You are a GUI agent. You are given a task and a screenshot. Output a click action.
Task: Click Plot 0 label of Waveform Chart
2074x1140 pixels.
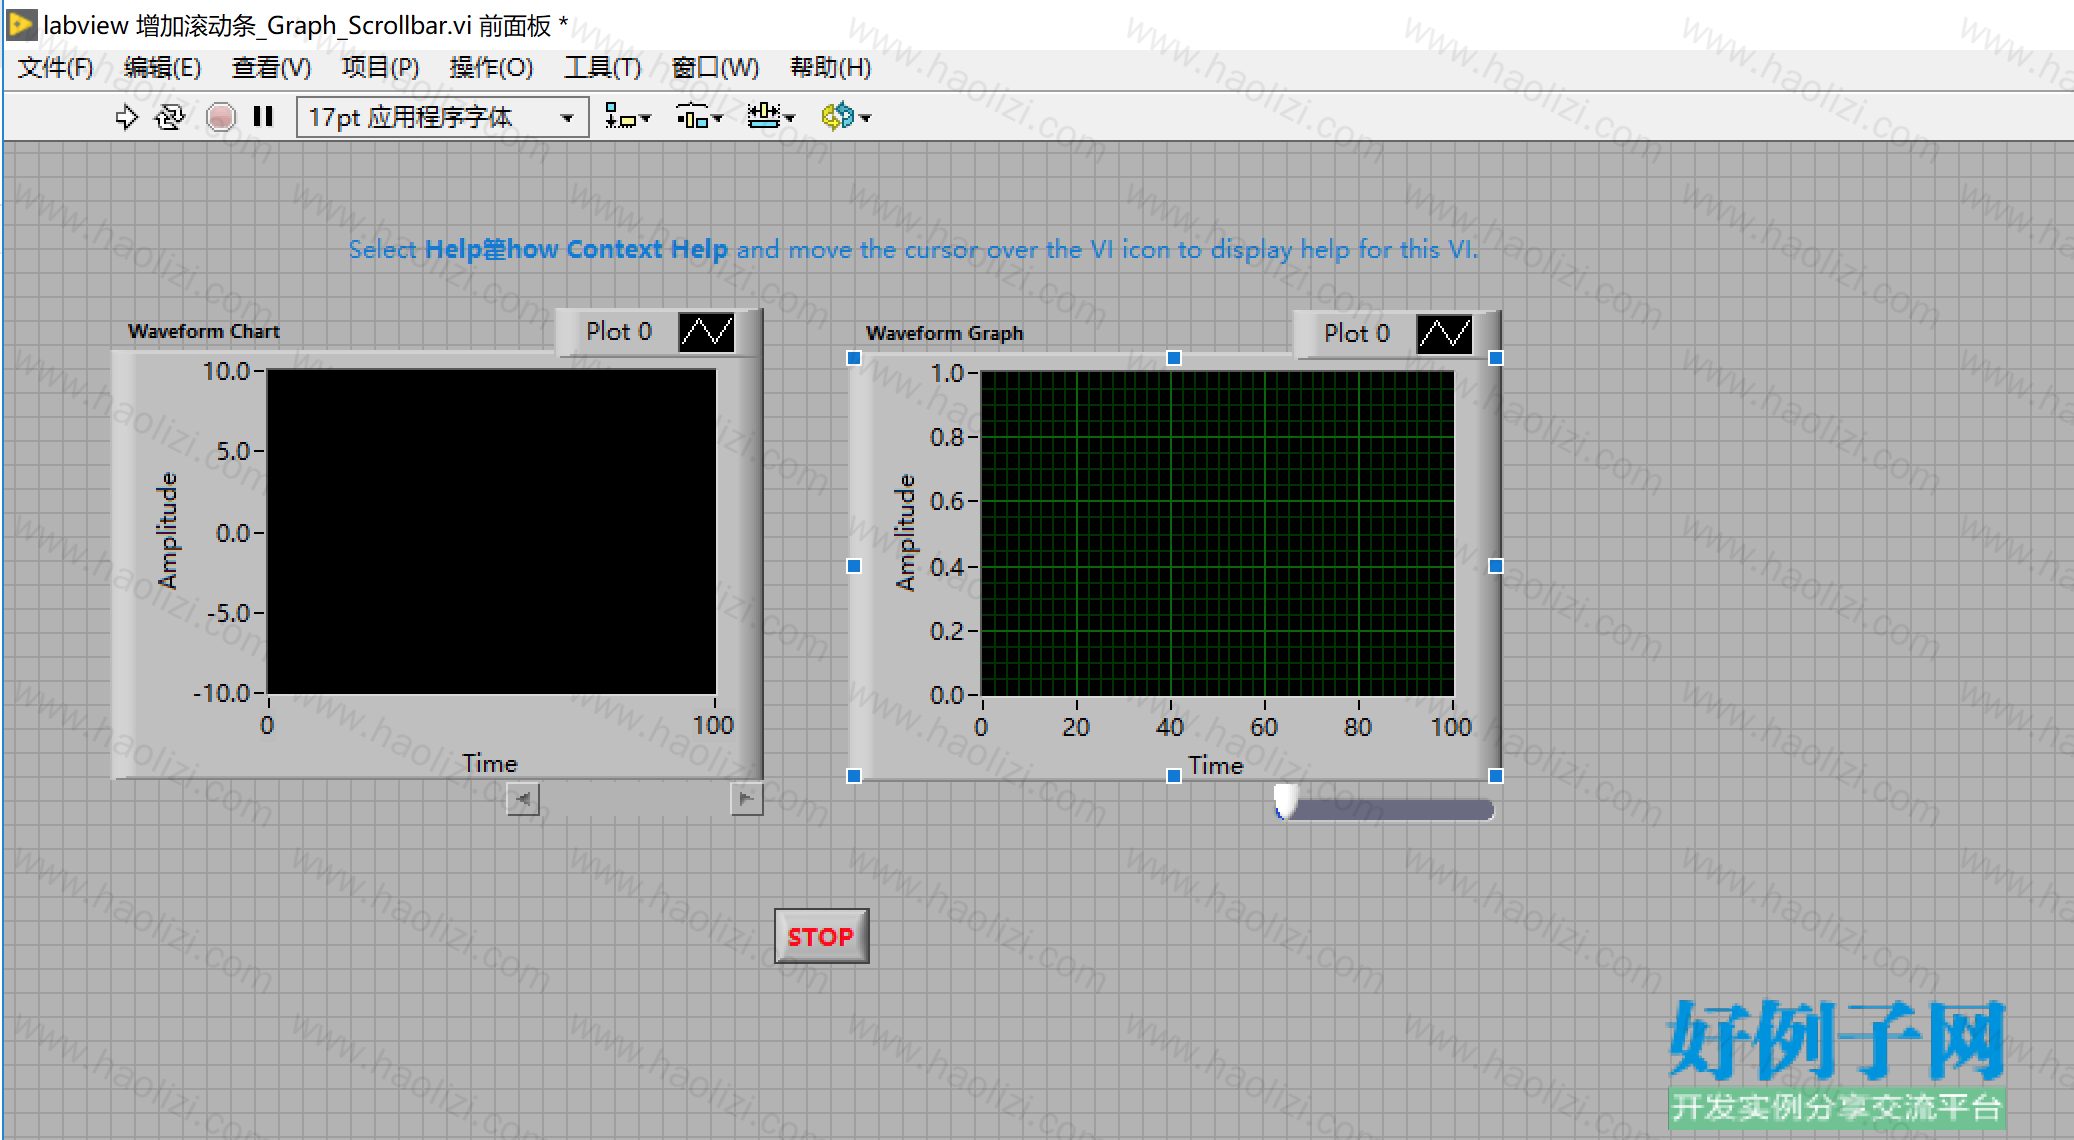coord(619,331)
